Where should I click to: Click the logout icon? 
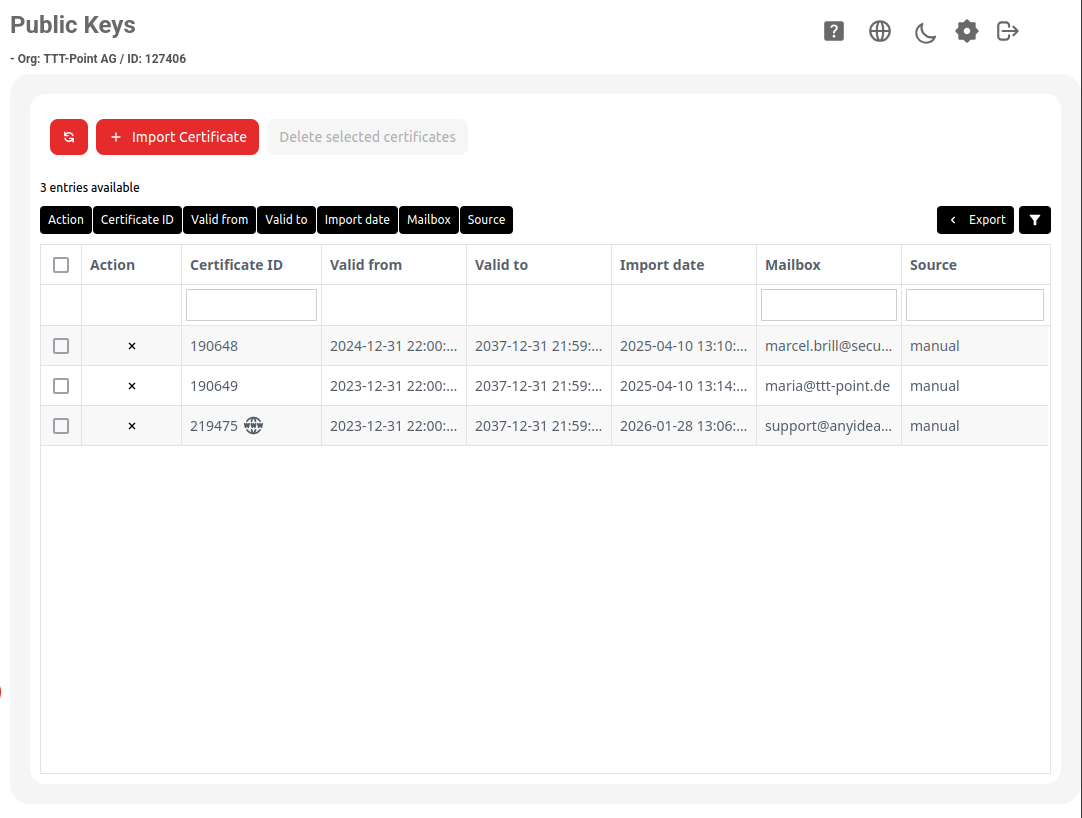(1008, 31)
